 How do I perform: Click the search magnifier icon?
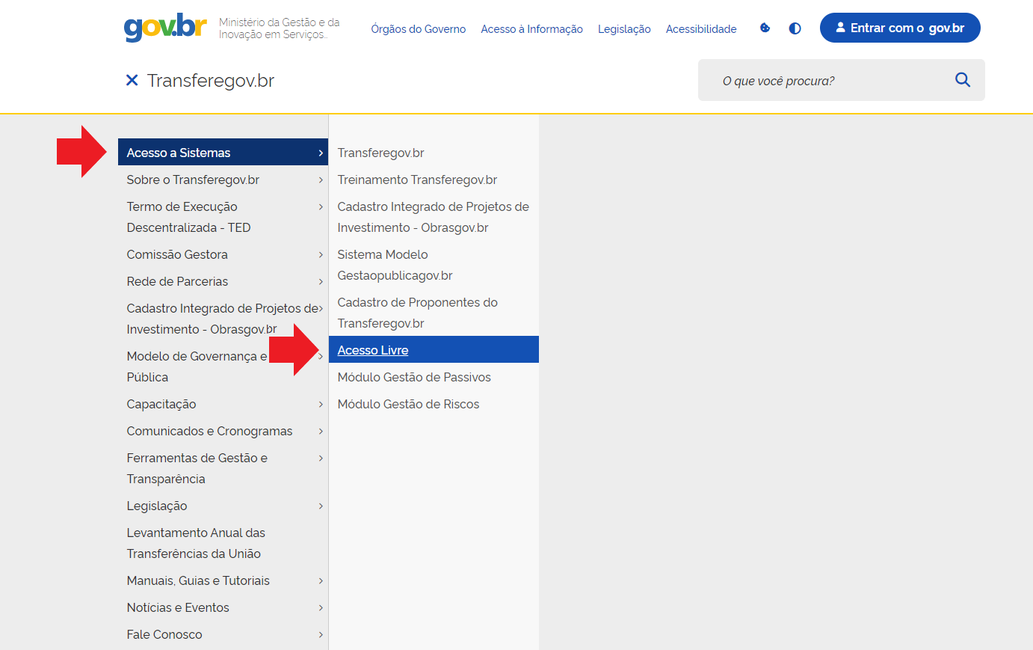(x=962, y=79)
